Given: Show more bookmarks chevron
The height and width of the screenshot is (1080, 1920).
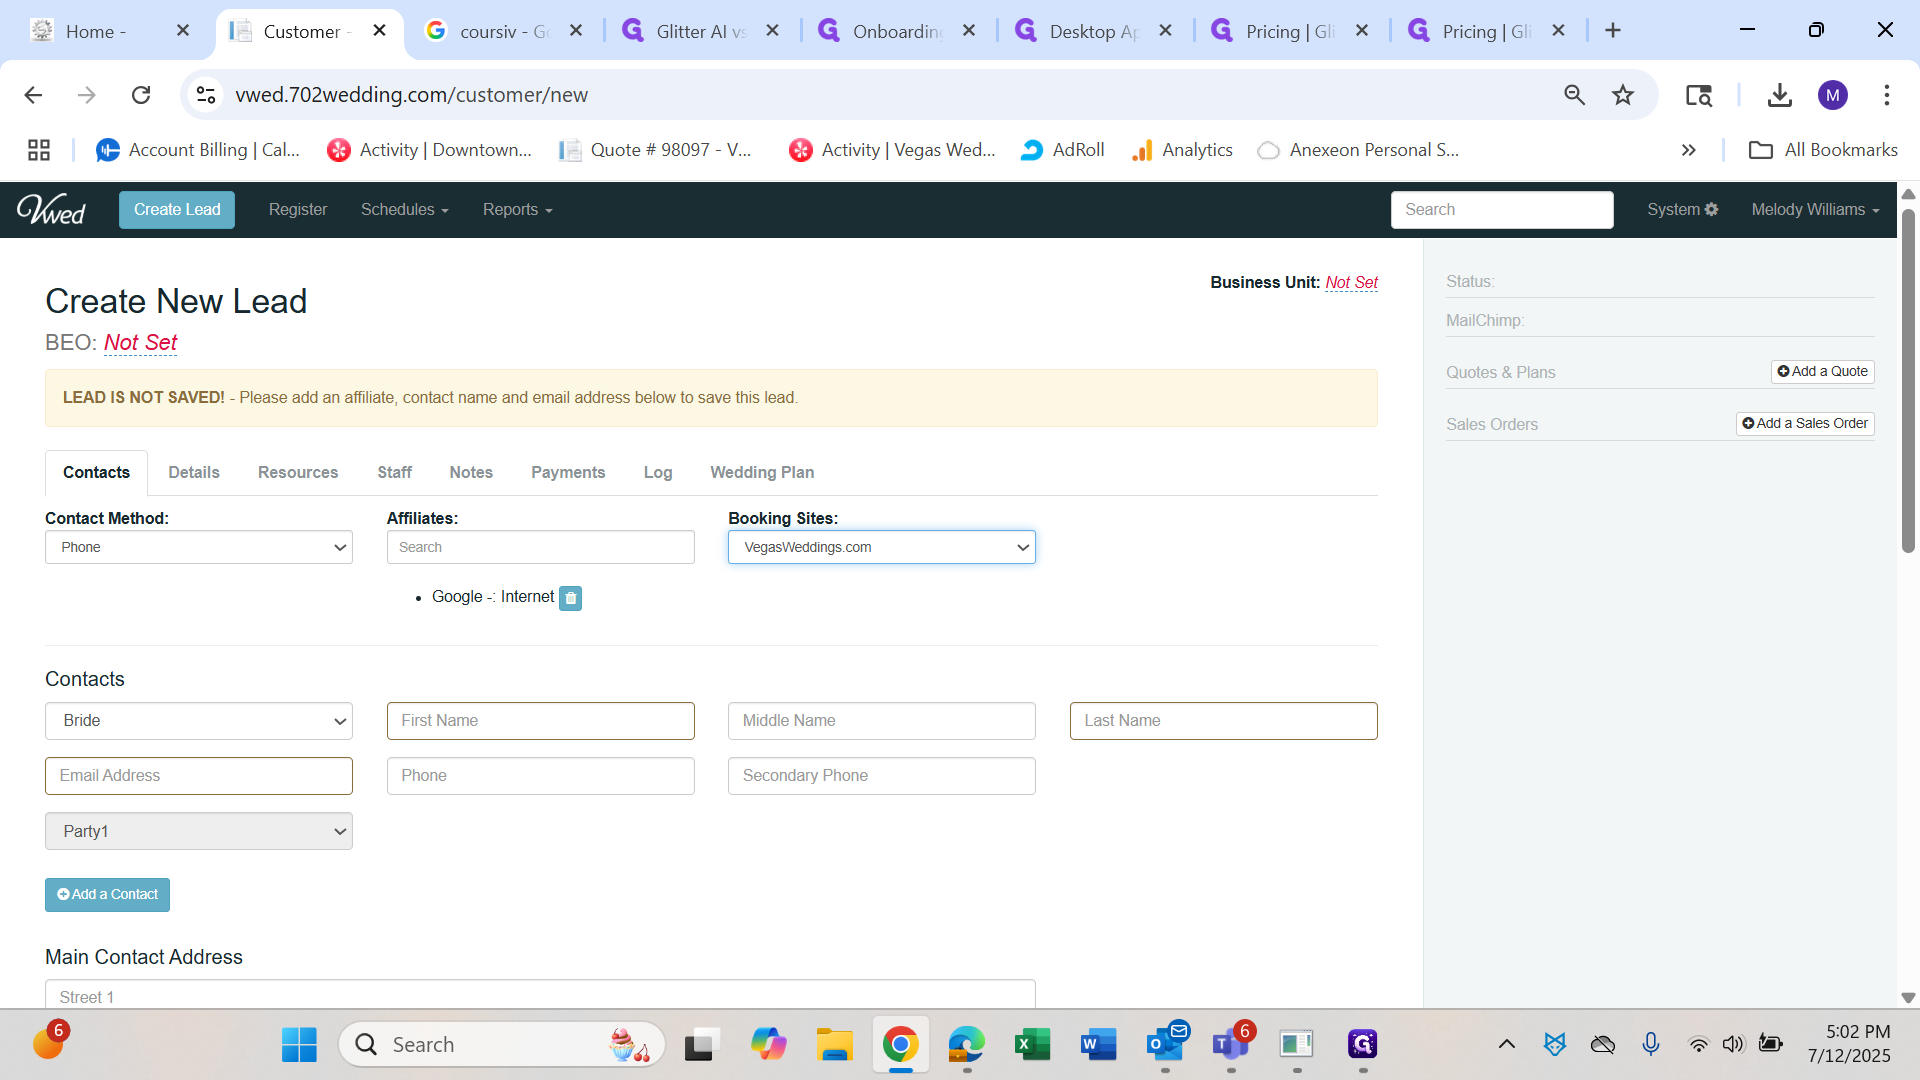Looking at the screenshot, I should click(x=1688, y=150).
